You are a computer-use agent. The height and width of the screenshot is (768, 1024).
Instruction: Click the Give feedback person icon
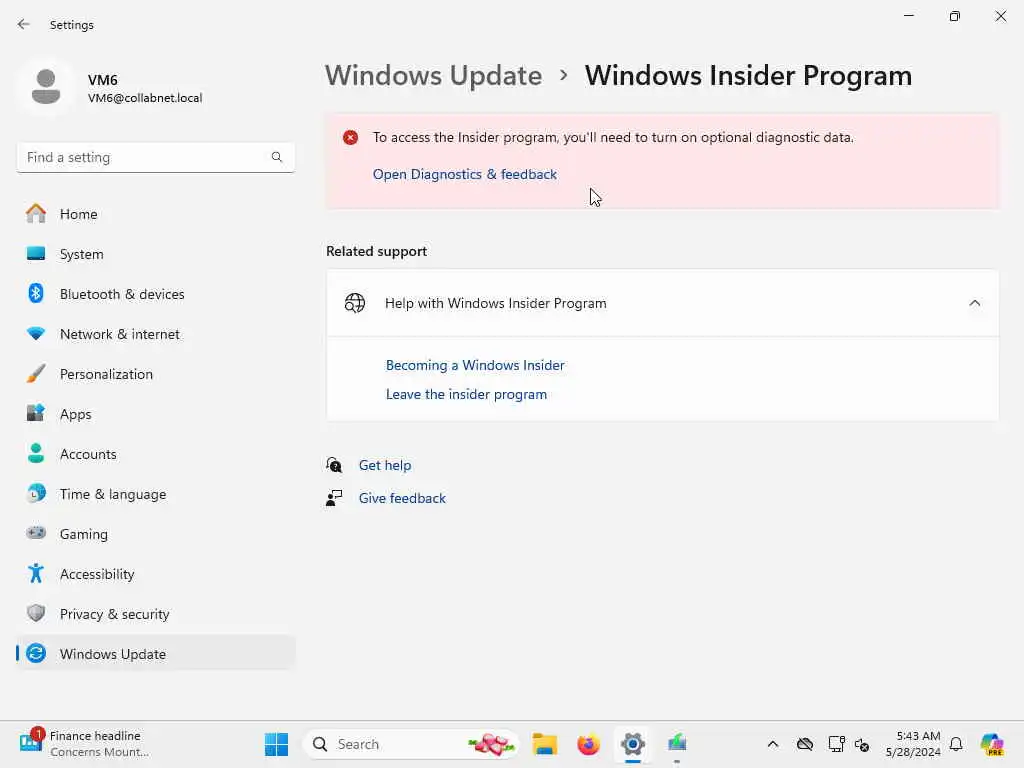334,498
